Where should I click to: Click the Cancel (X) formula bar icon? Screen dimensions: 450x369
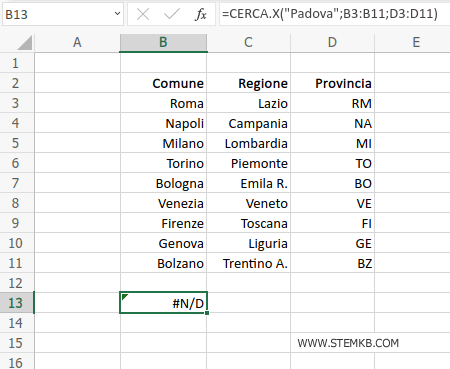click(143, 14)
